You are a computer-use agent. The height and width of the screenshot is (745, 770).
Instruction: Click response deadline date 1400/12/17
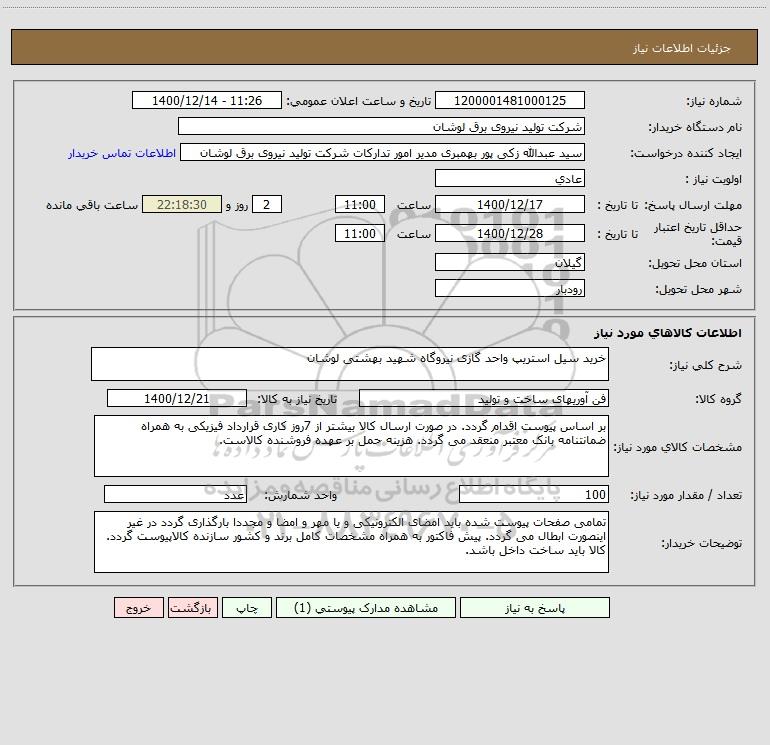510,204
